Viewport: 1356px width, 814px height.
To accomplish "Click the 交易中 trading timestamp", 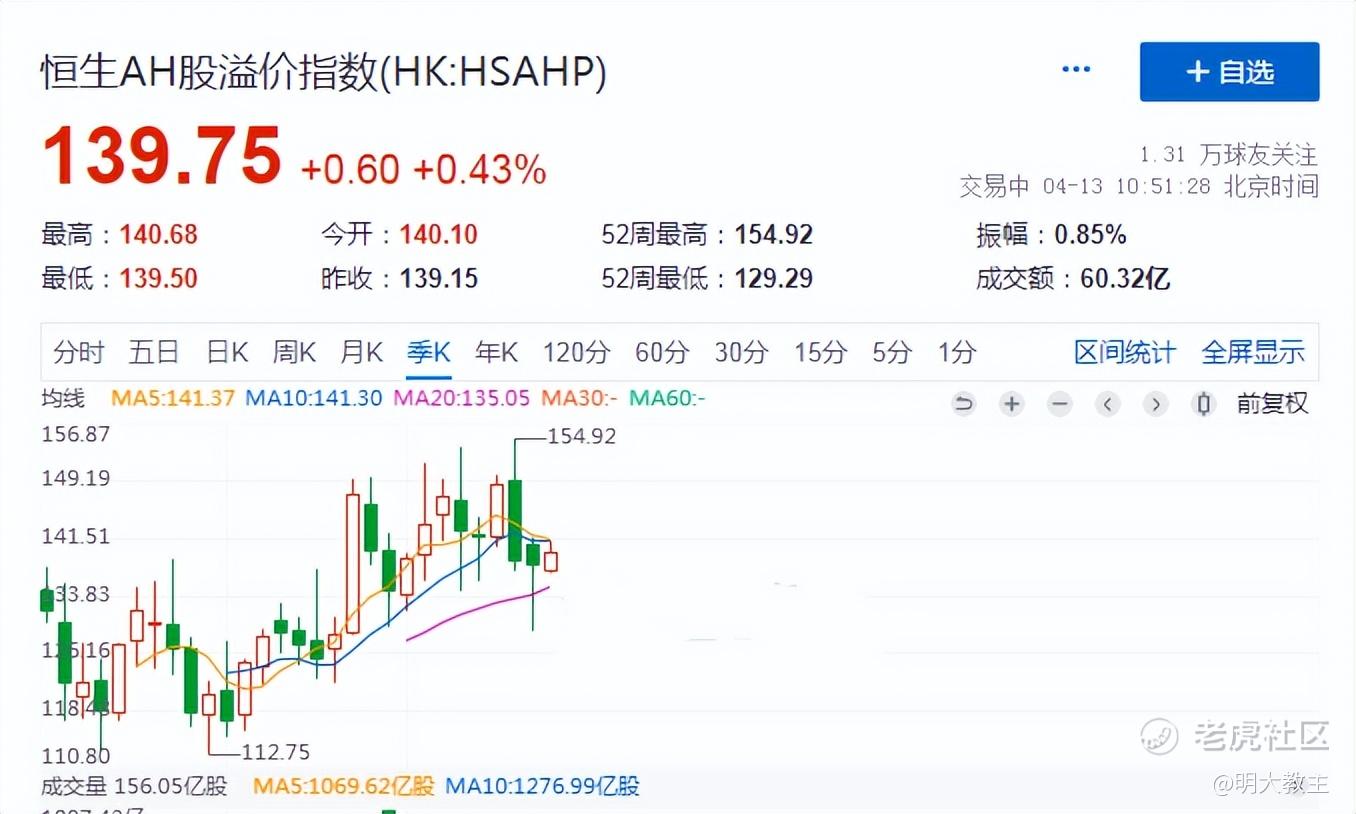I will pos(1139,186).
